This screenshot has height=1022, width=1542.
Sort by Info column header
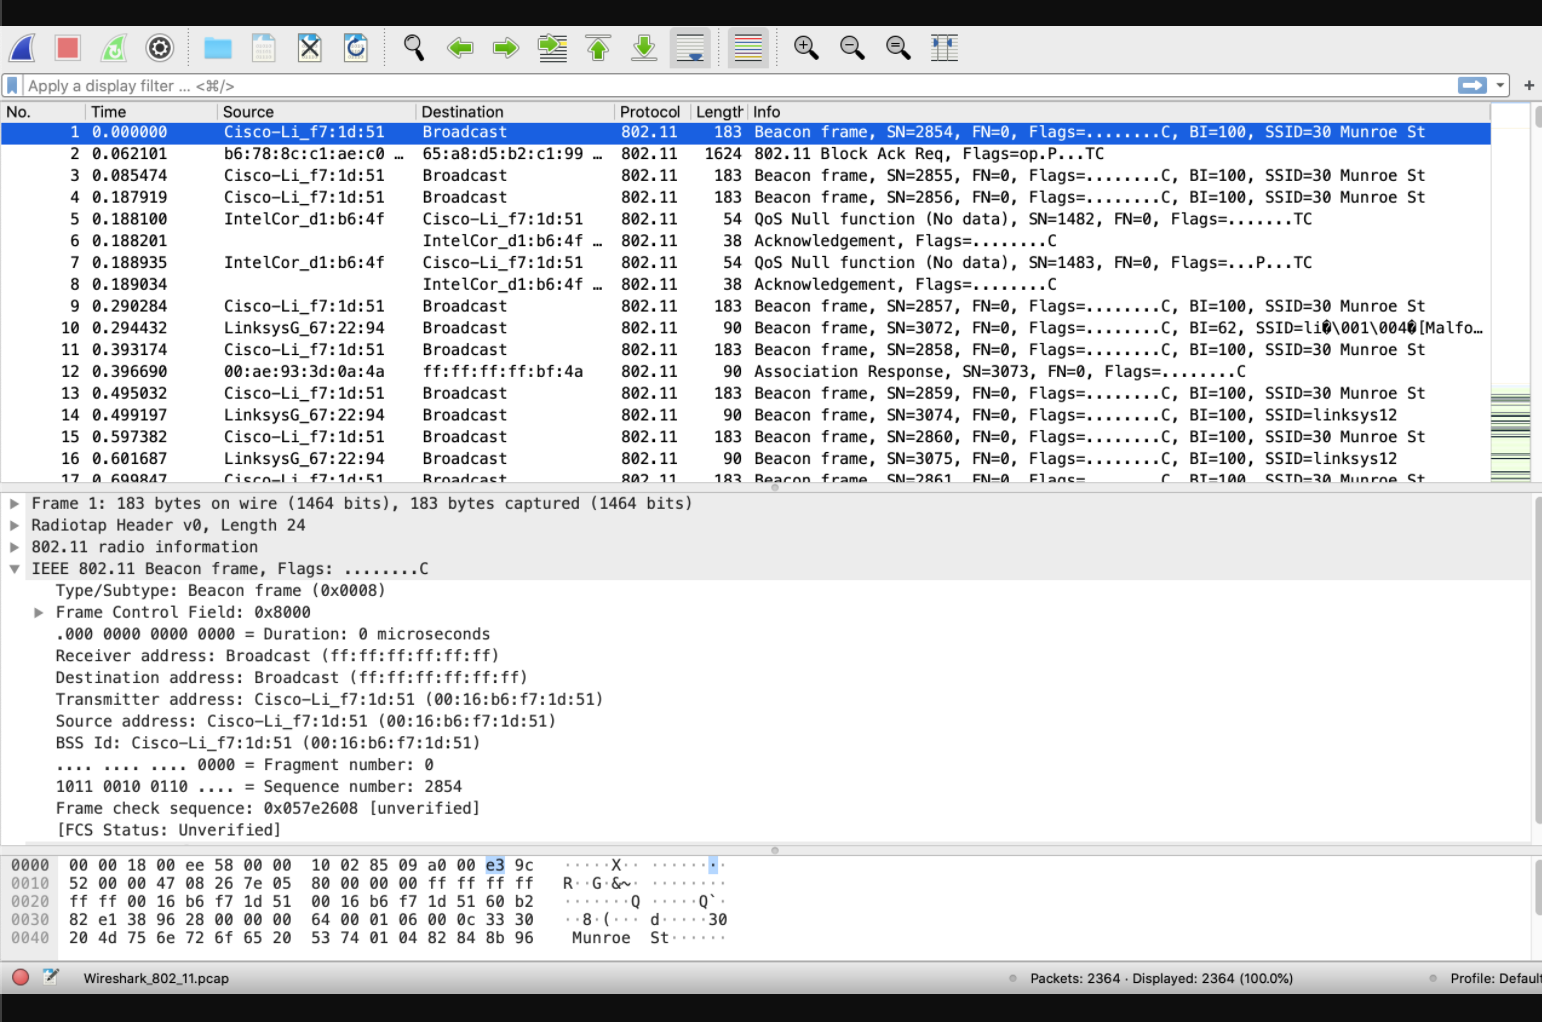point(1119,112)
